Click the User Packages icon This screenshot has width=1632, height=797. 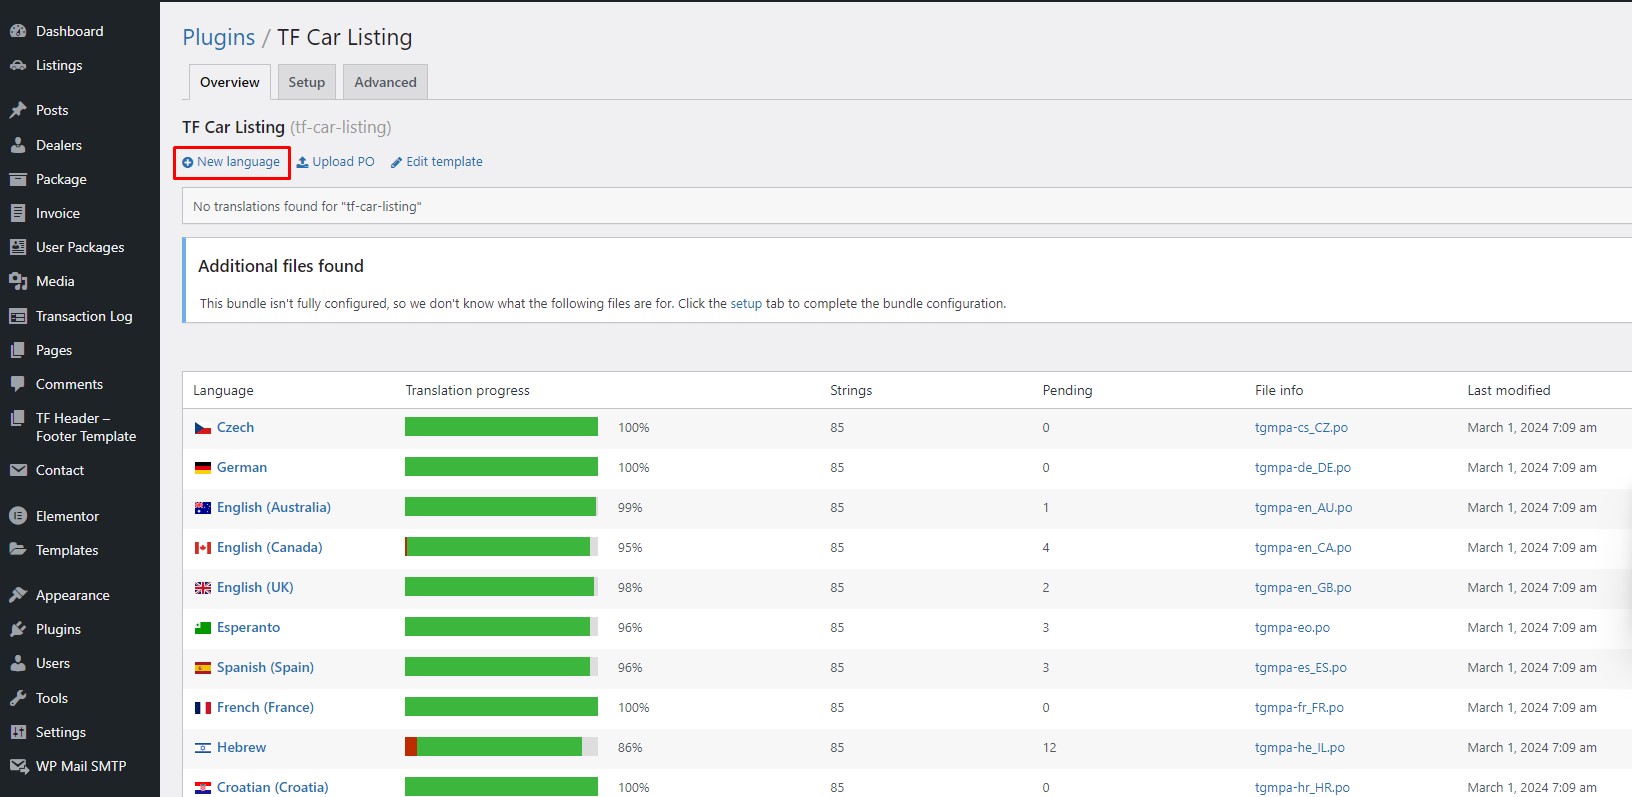[18, 247]
